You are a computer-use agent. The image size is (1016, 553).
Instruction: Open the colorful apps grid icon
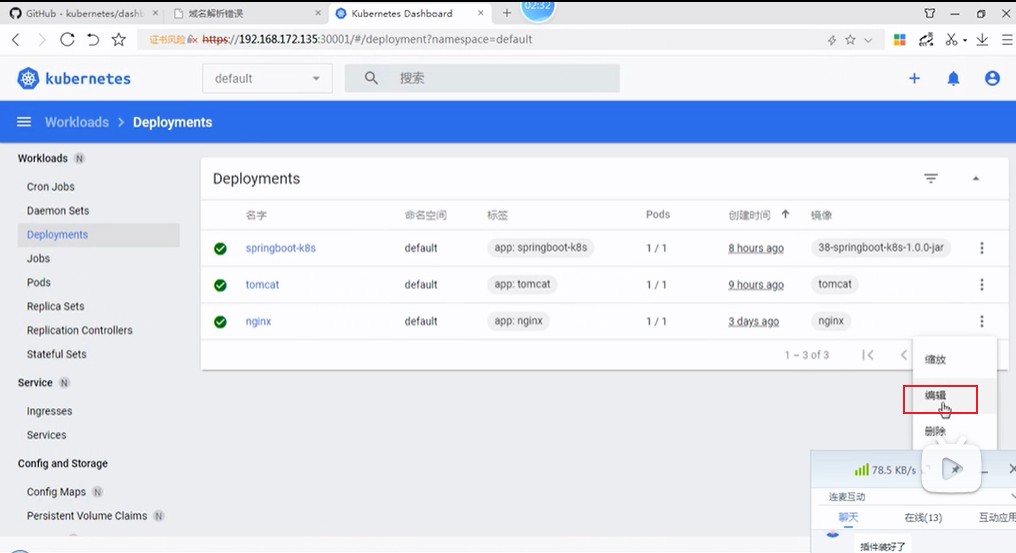click(899, 40)
